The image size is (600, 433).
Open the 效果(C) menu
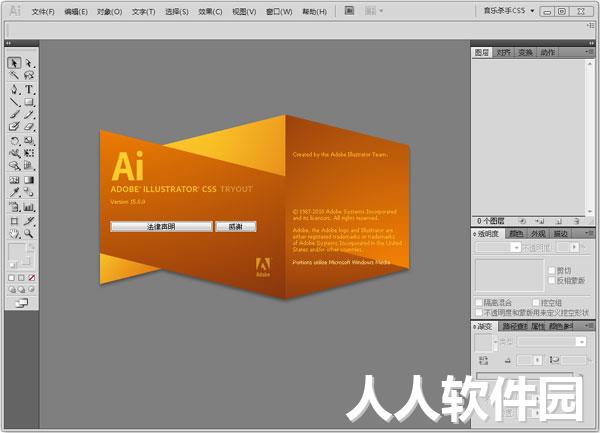[x=210, y=11]
